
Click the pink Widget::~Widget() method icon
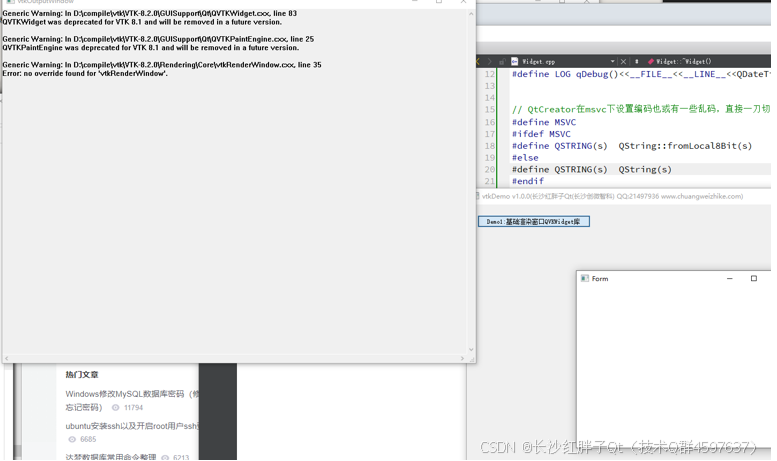pos(651,61)
